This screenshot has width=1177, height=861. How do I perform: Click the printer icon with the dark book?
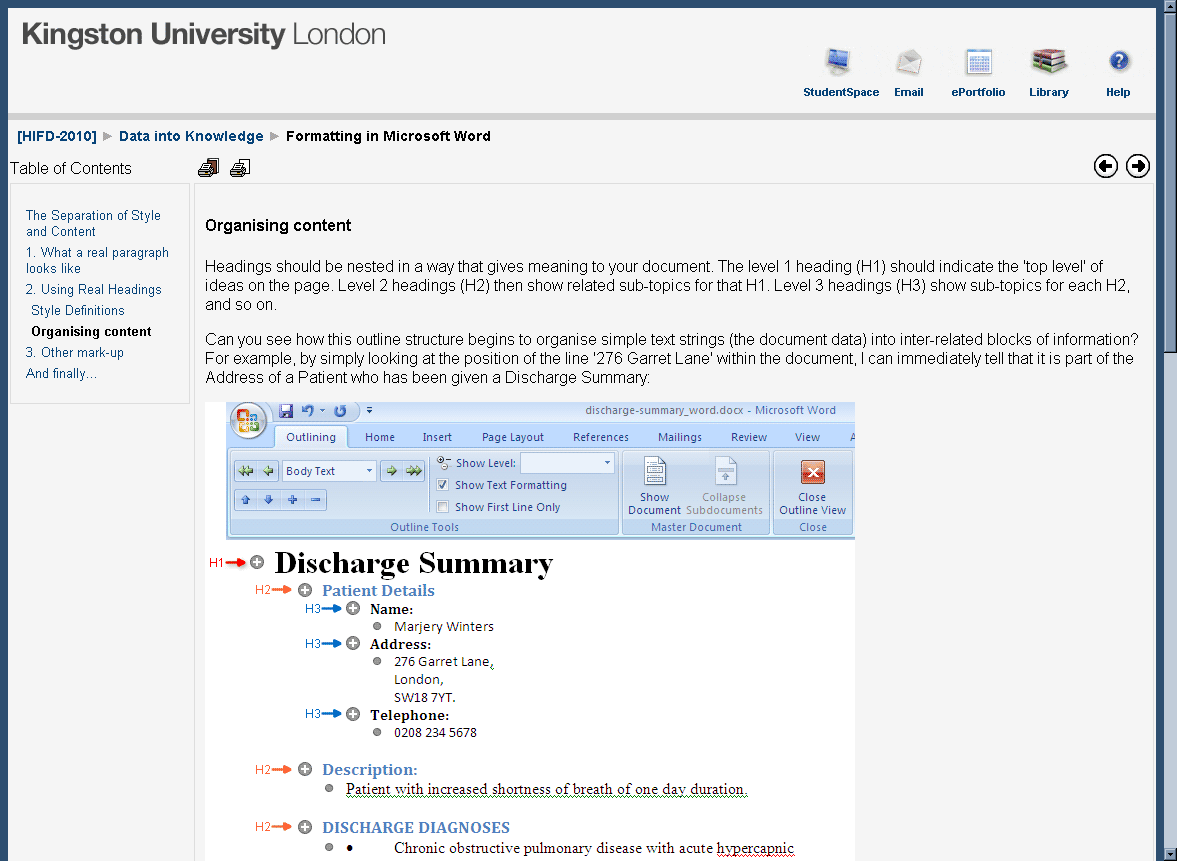click(x=208, y=168)
